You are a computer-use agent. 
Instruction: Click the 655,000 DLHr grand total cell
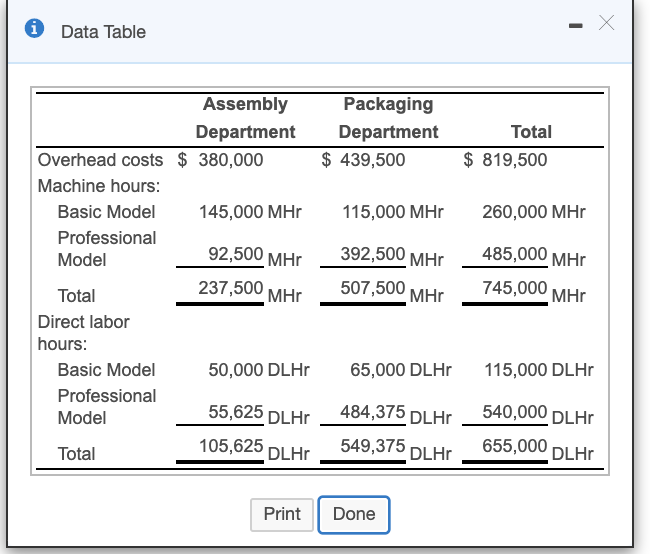(538, 451)
